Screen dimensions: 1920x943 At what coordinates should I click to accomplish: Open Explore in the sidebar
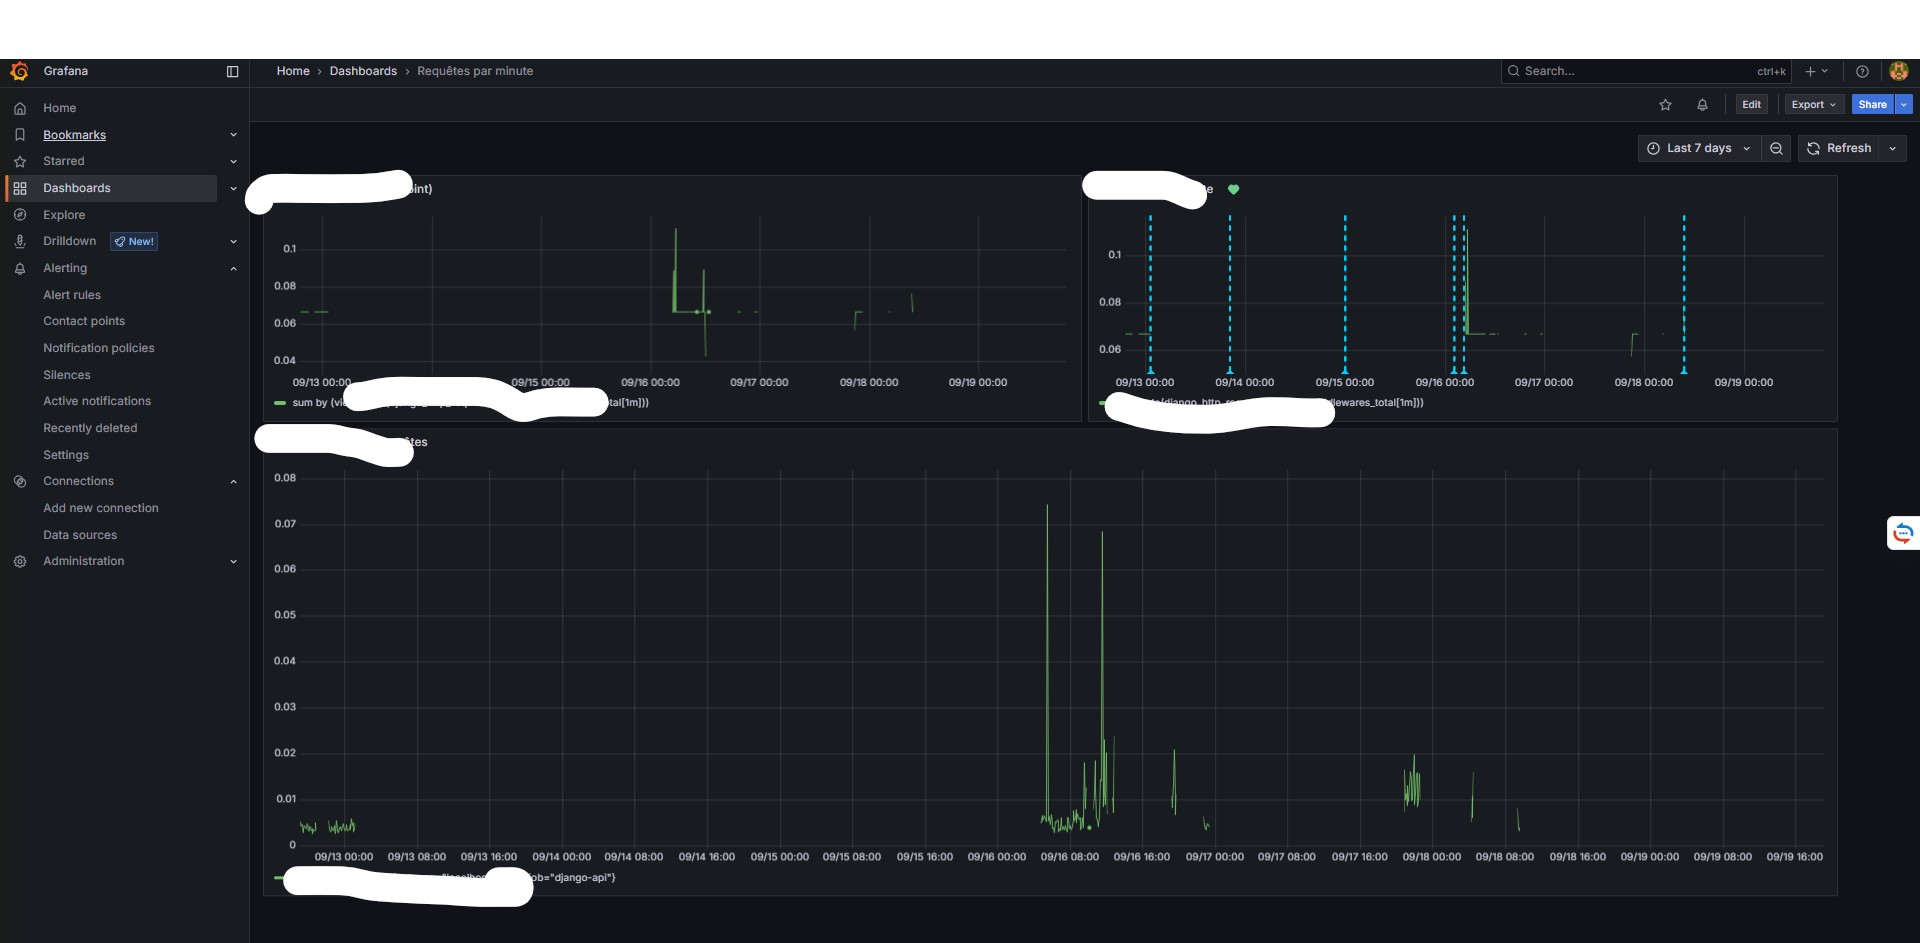point(64,215)
